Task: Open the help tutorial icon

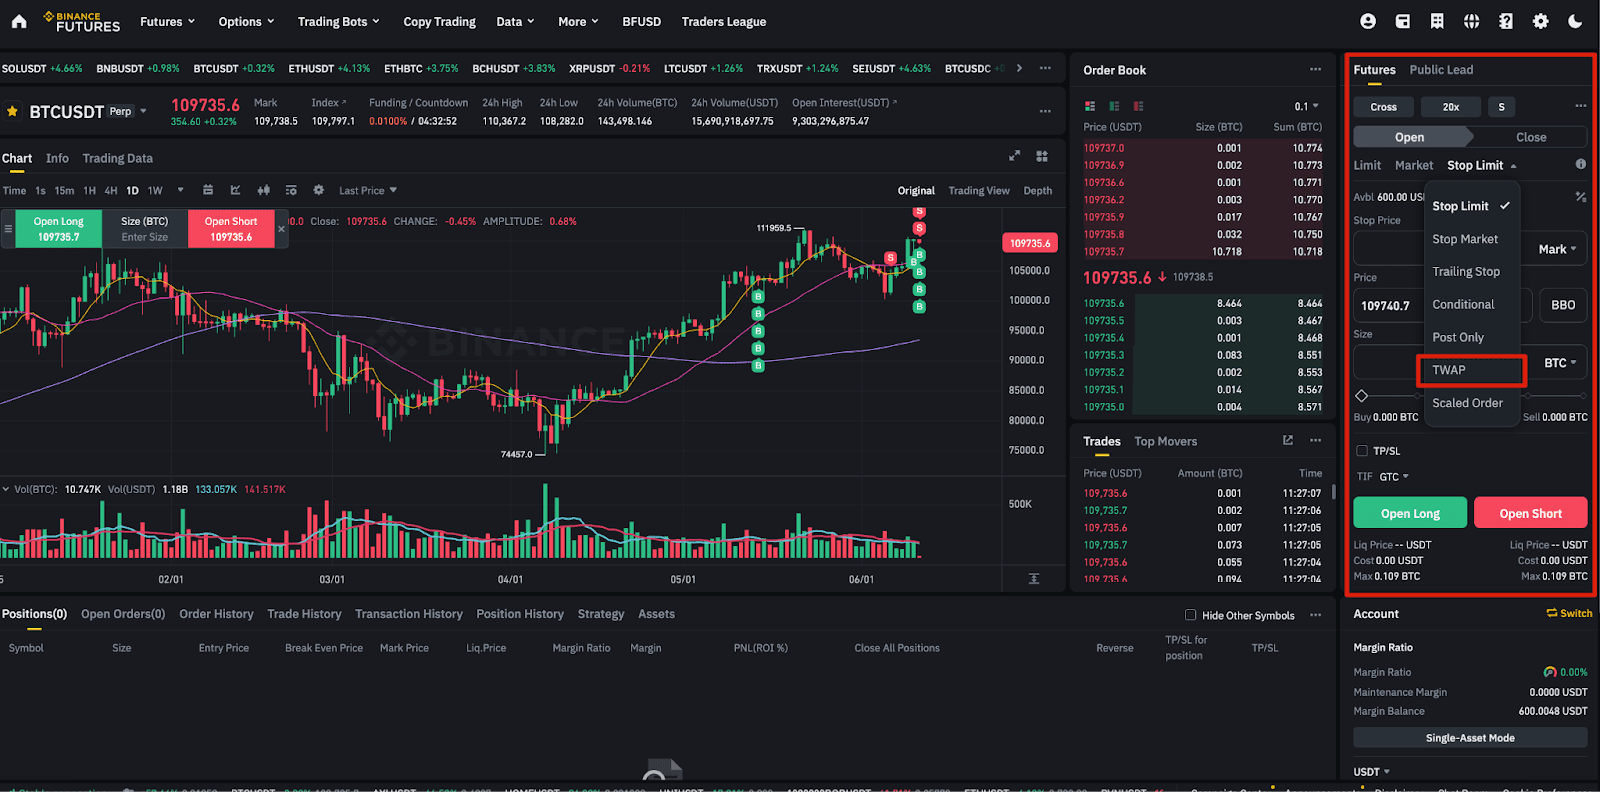Action: click(x=1506, y=21)
